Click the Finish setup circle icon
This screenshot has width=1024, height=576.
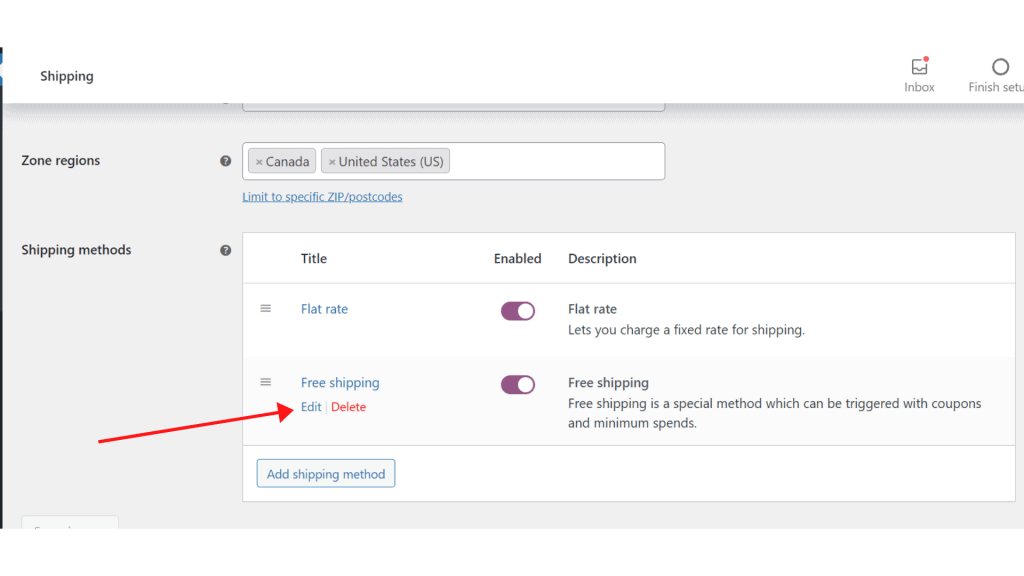click(x=1000, y=68)
